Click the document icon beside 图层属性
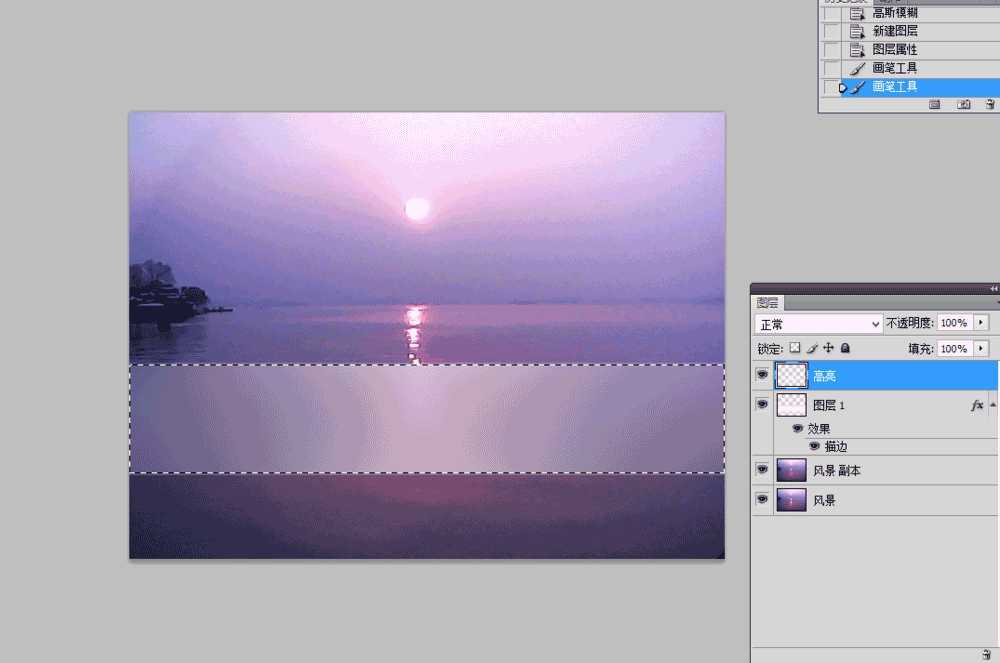 tap(858, 49)
